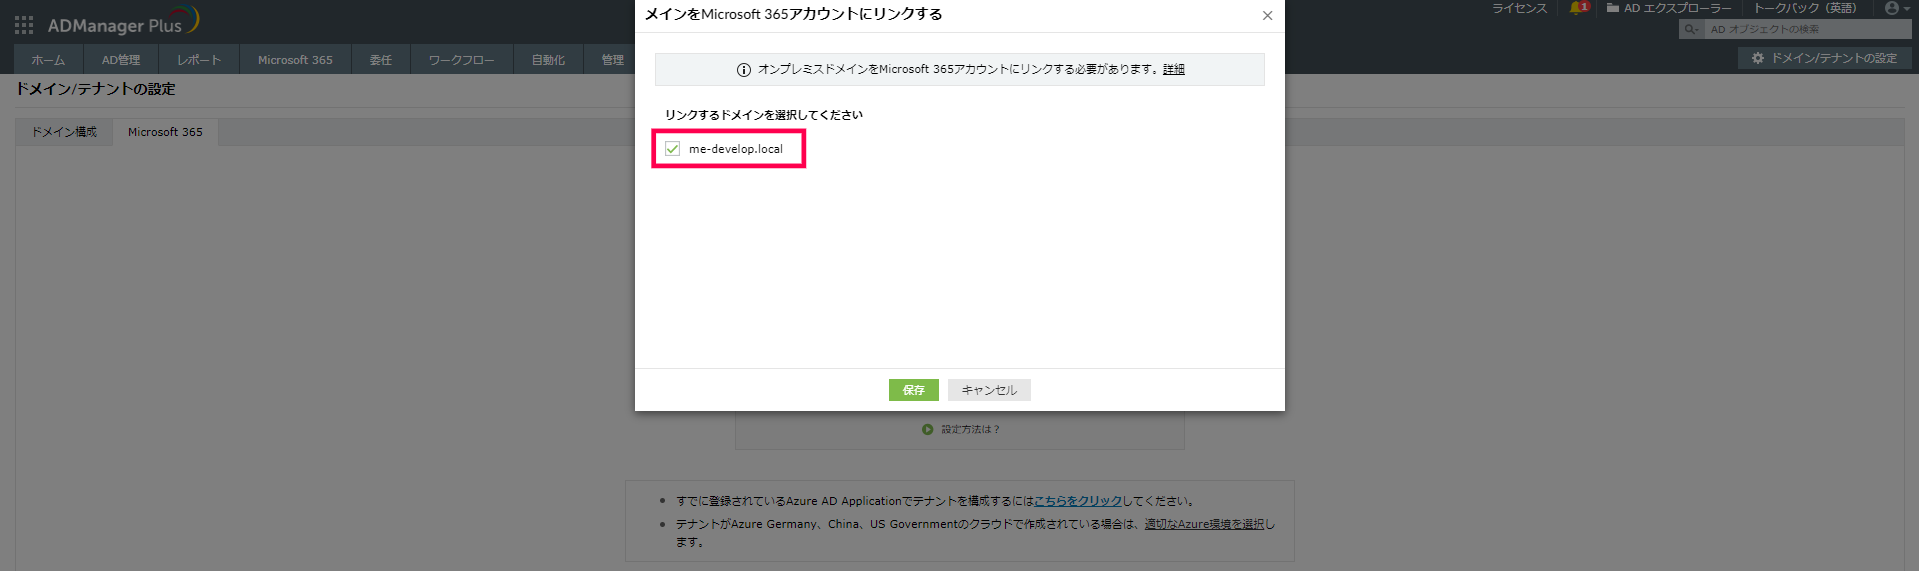The width and height of the screenshot is (1919, 571).
Task: Click the リンクするドメインを選択してください text
Action: click(x=763, y=115)
